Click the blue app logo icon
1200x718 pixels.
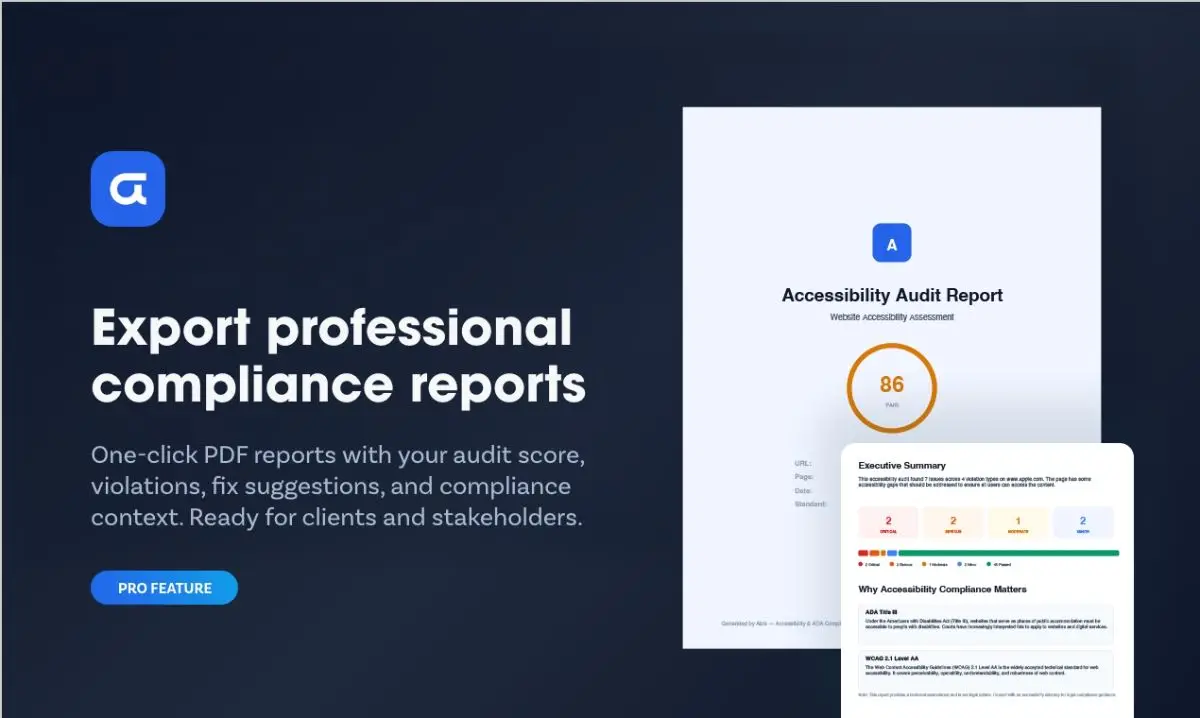[127, 189]
